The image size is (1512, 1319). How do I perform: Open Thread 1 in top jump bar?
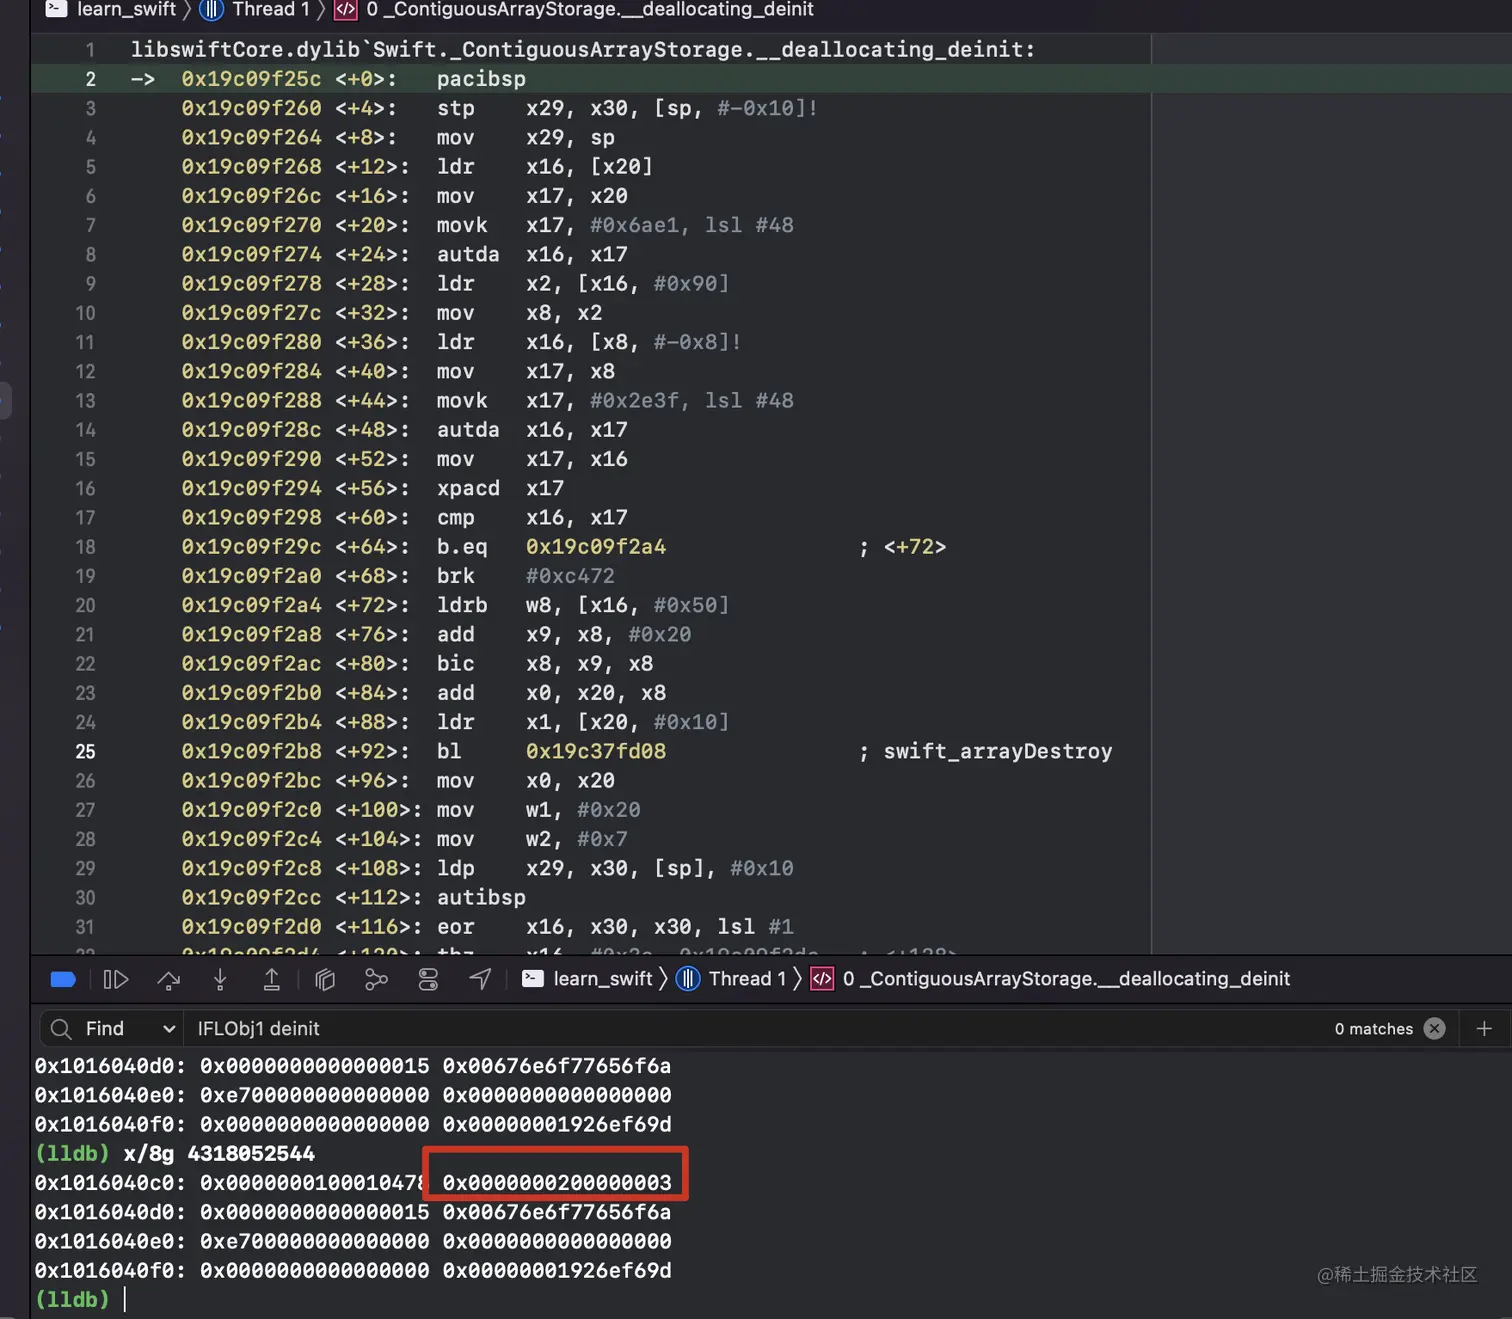[271, 9]
